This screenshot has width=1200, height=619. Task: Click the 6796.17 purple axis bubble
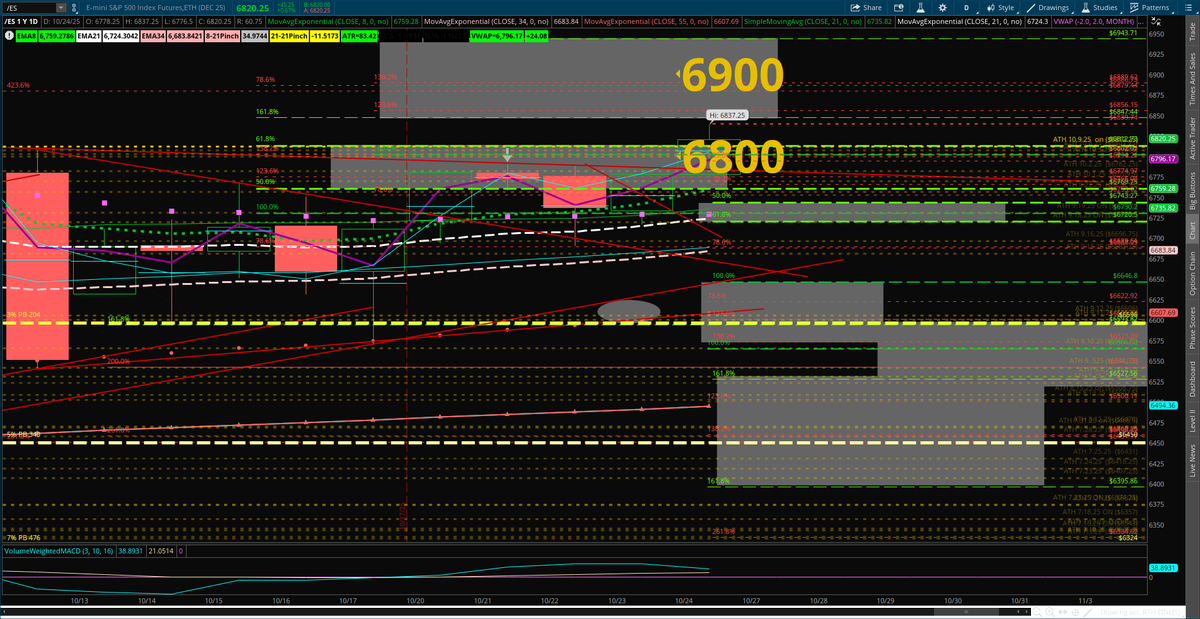pyautogui.click(x=1164, y=158)
